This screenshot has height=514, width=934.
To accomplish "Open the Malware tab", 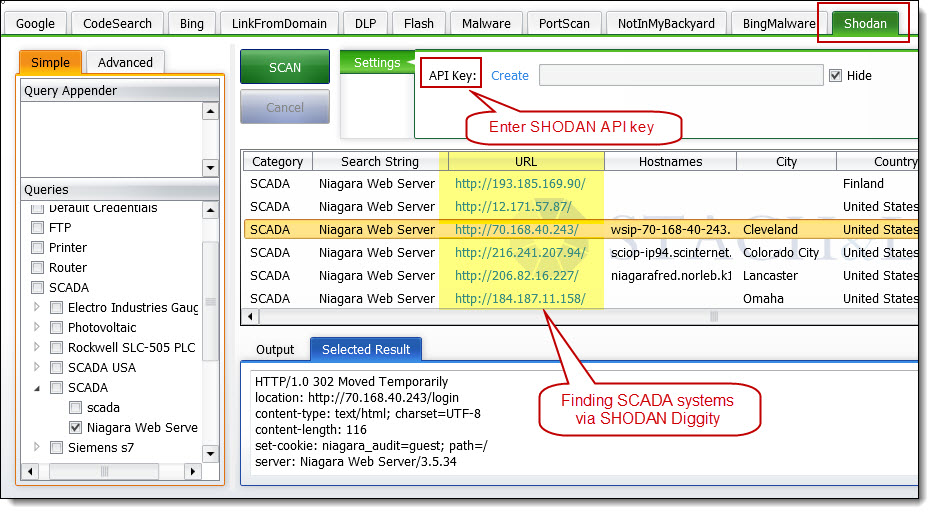I will 486,24.
